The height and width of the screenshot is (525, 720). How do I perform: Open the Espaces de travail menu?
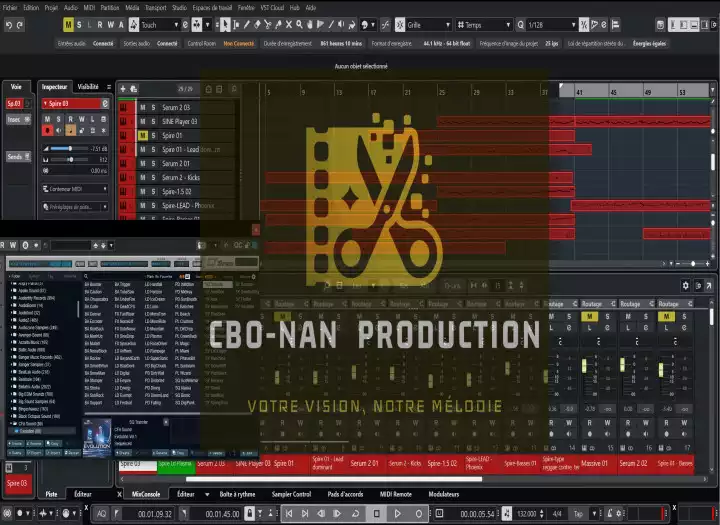[x=212, y=7]
